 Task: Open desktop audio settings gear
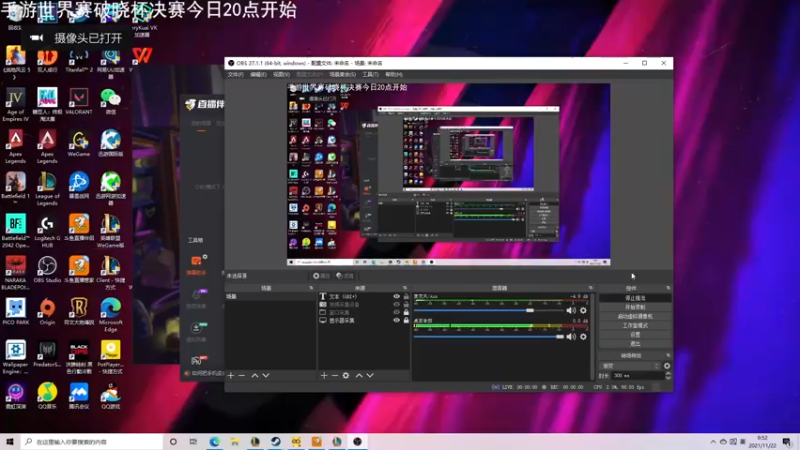point(583,337)
